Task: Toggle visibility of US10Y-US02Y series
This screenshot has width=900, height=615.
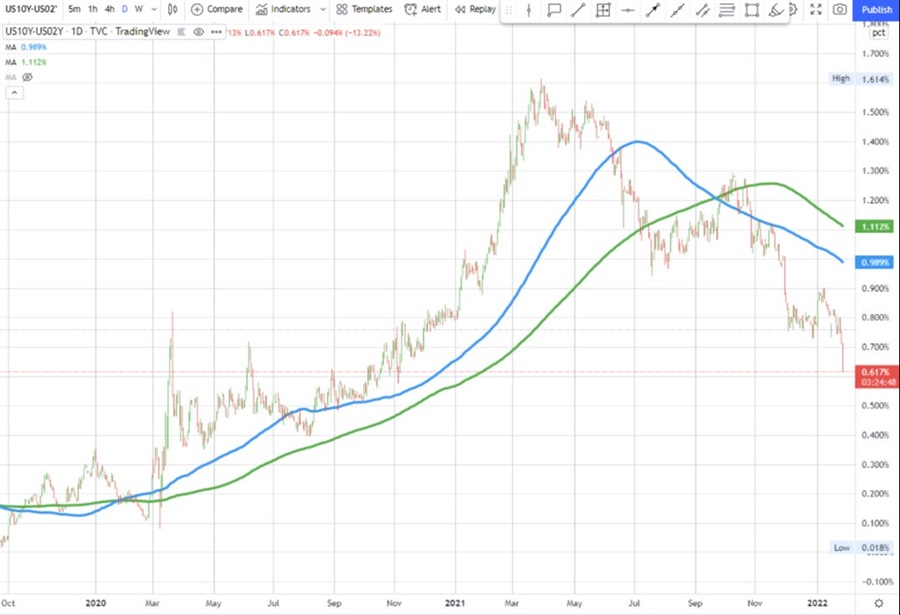Action: coord(199,32)
